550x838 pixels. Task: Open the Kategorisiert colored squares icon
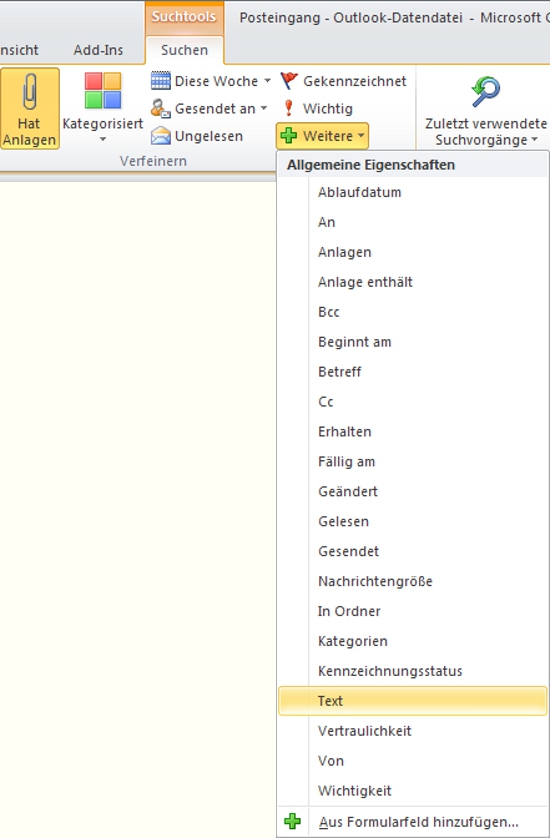[103, 90]
